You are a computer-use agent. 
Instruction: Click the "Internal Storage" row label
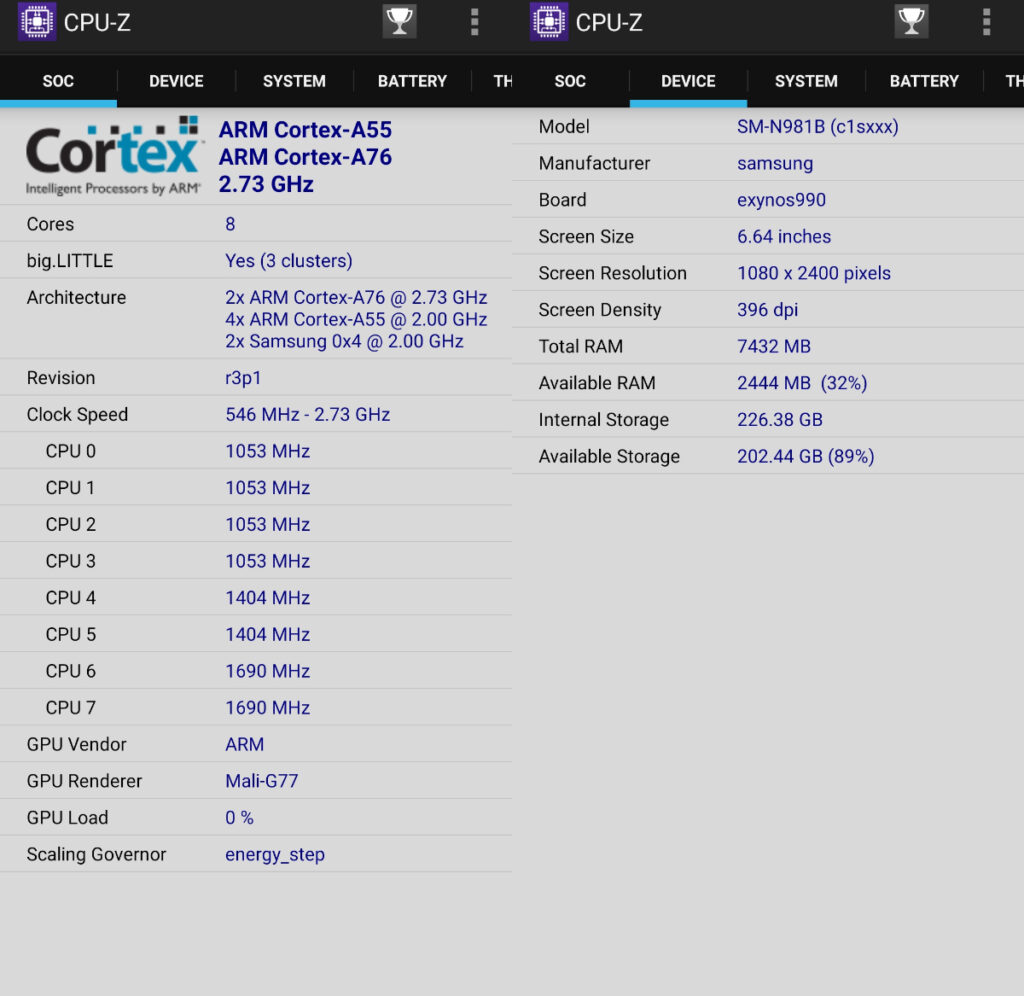click(603, 419)
